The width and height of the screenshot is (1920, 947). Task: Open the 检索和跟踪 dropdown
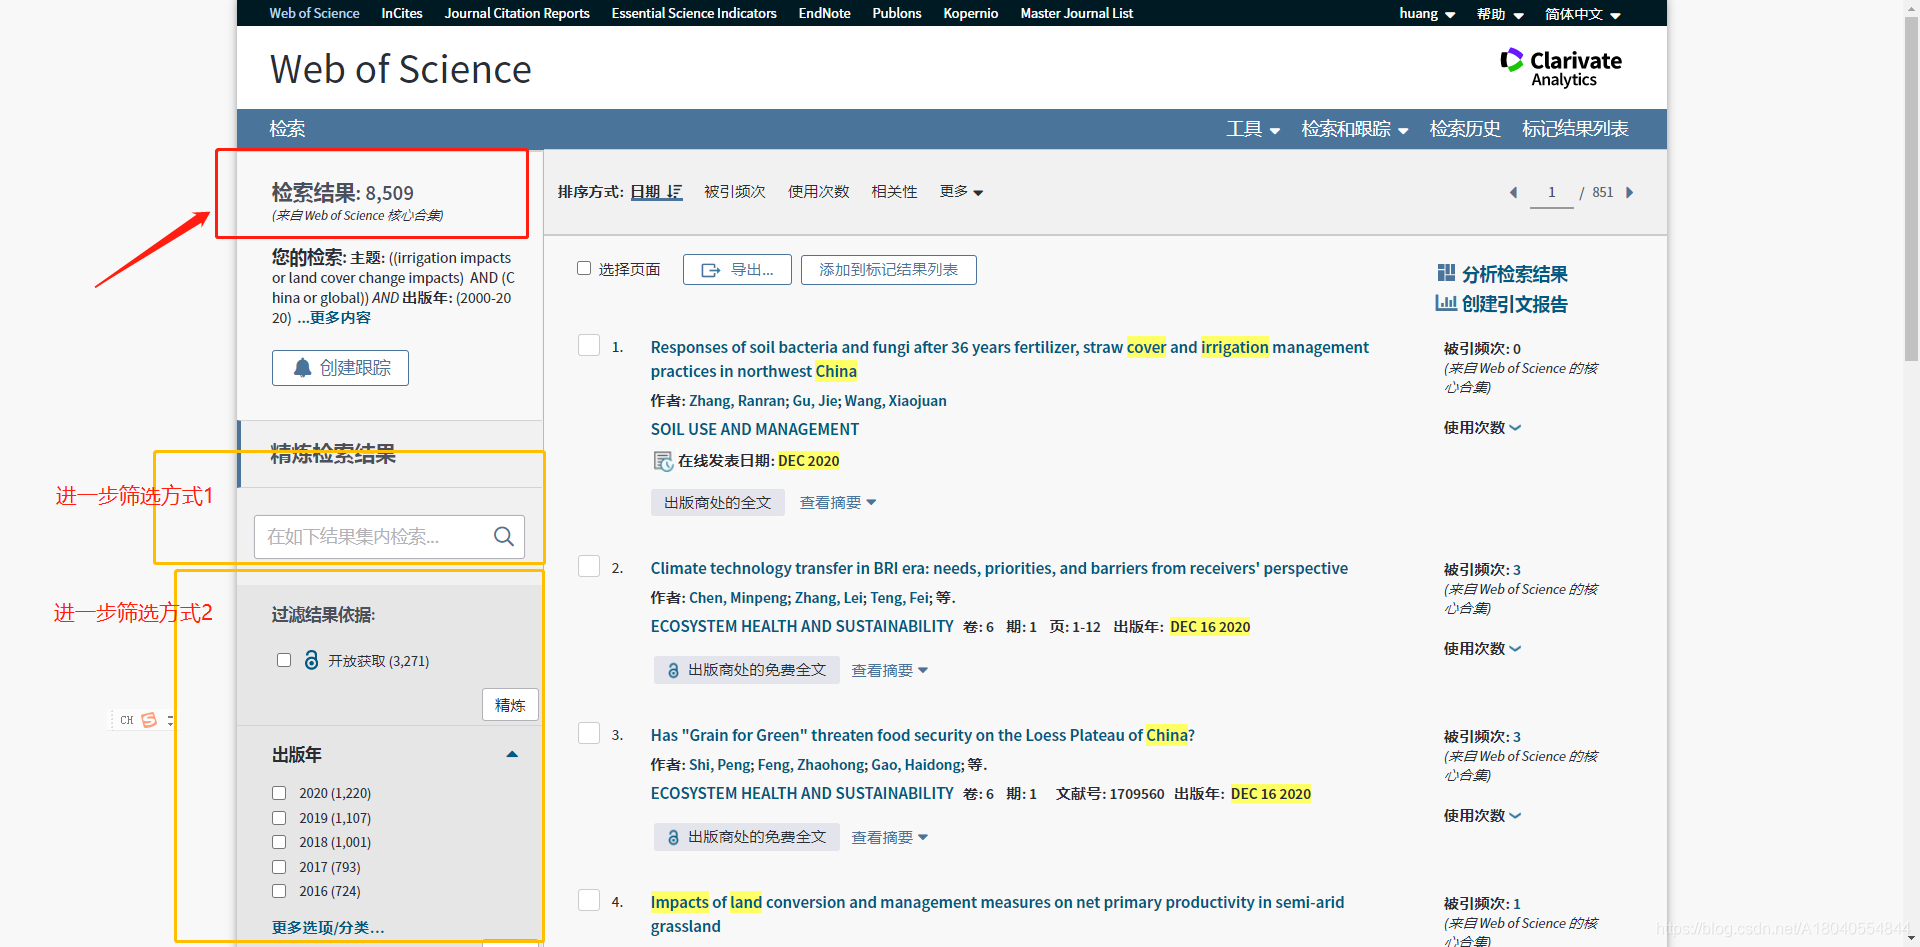click(1355, 129)
